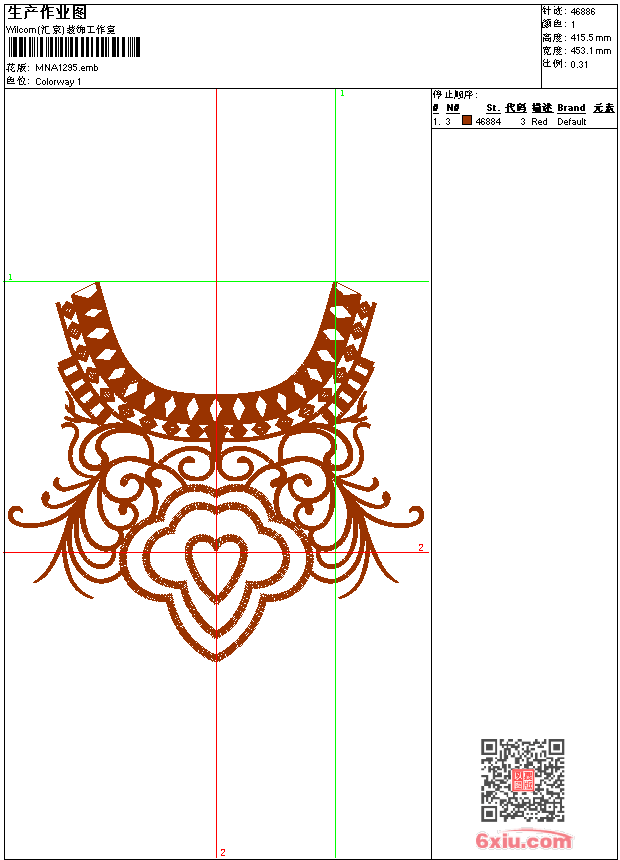Select the Default brand cell
Viewport: 620px width, 860px height.
(x=572, y=122)
